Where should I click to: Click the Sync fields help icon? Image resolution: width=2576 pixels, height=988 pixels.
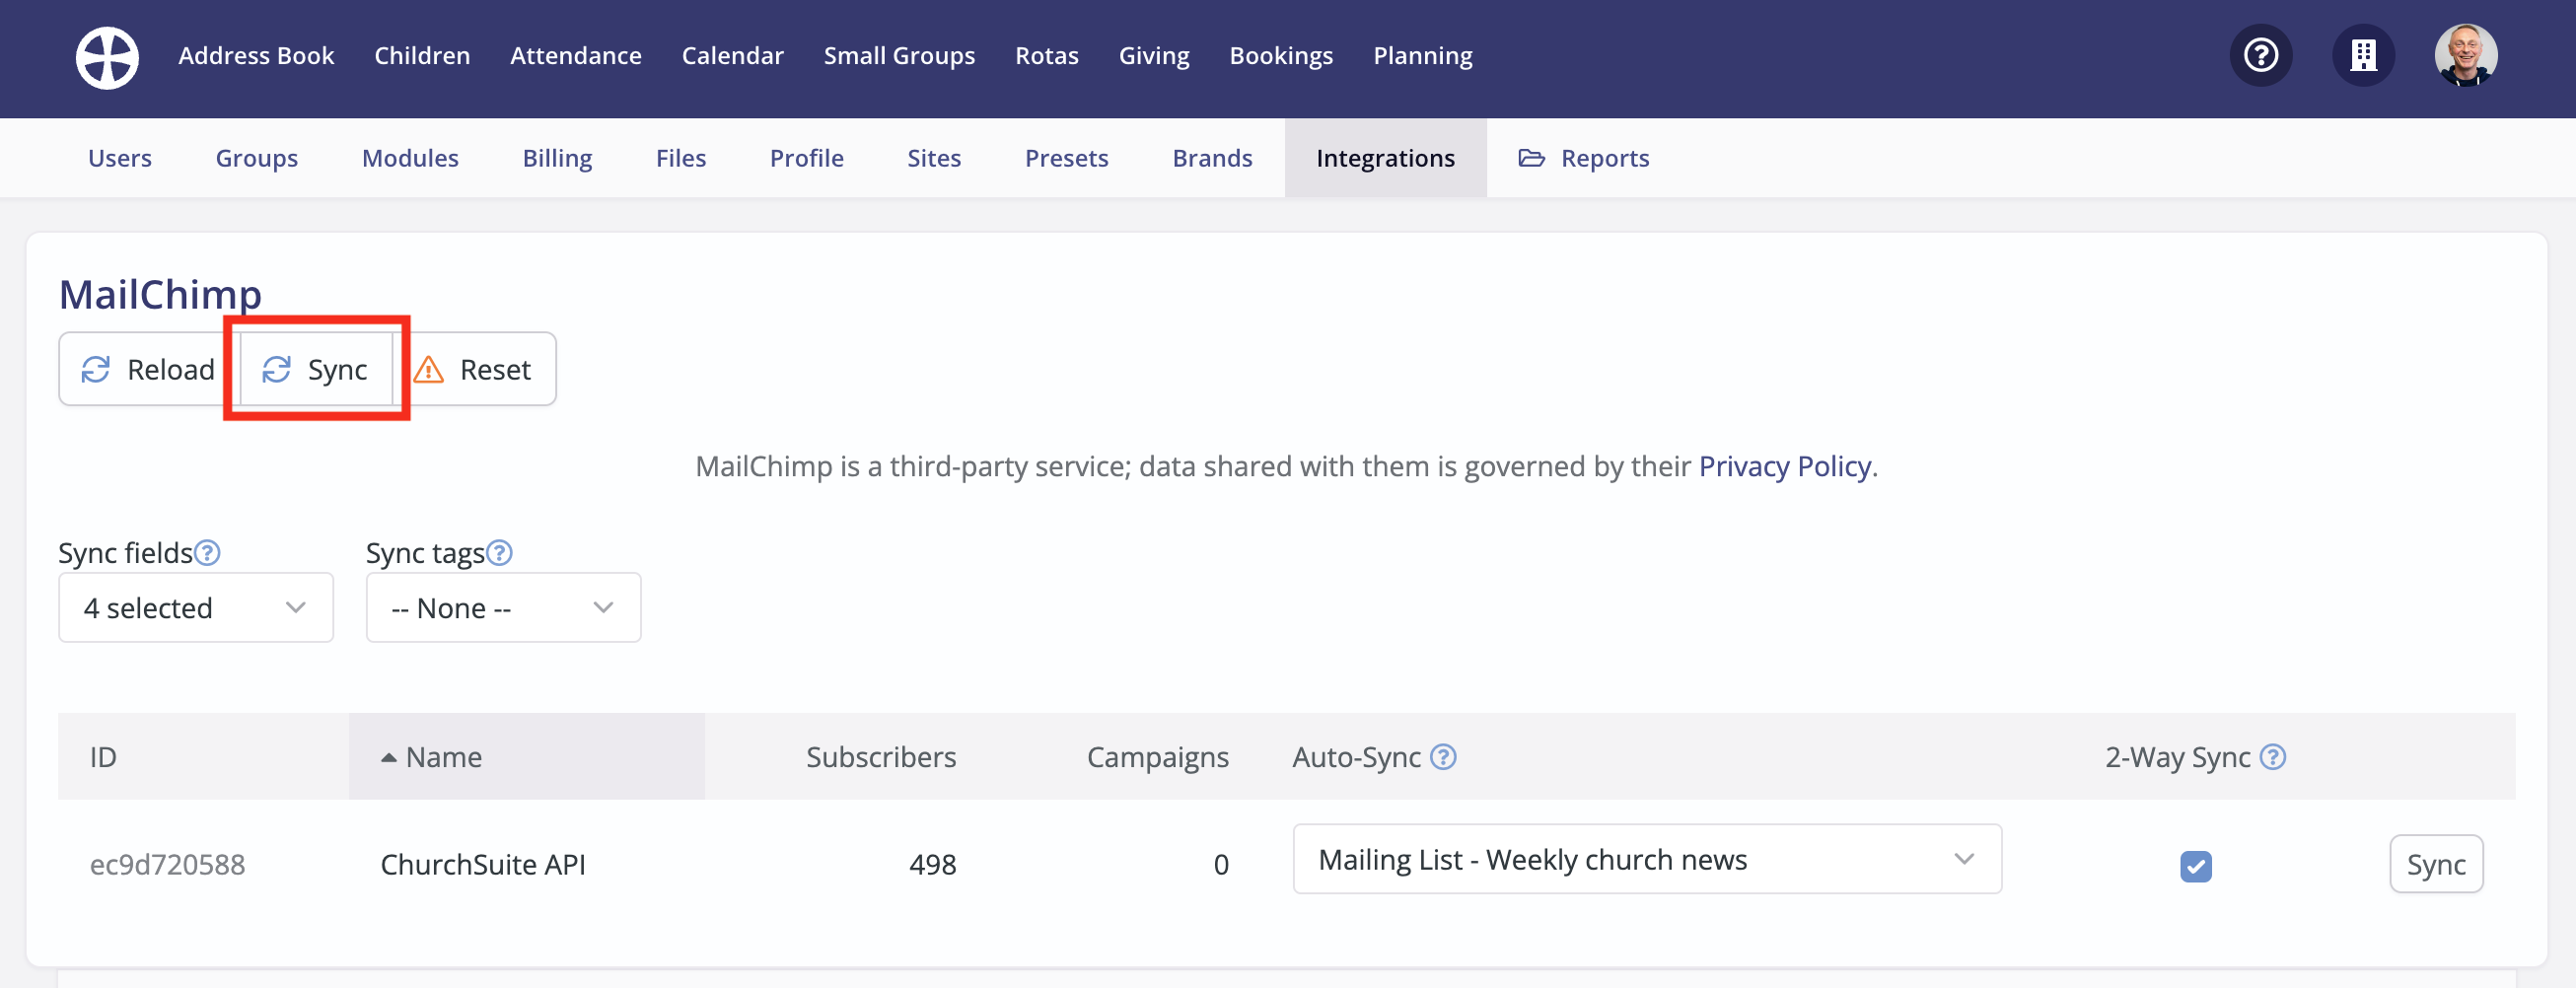[207, 553]
